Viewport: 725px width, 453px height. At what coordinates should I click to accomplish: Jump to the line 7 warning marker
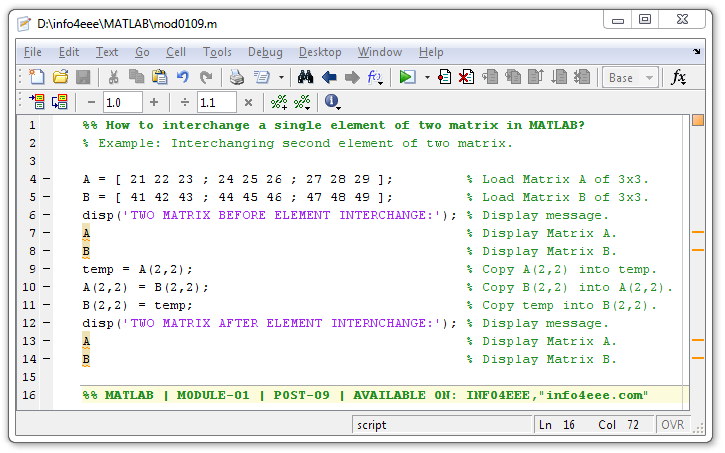tap(698, 232)
